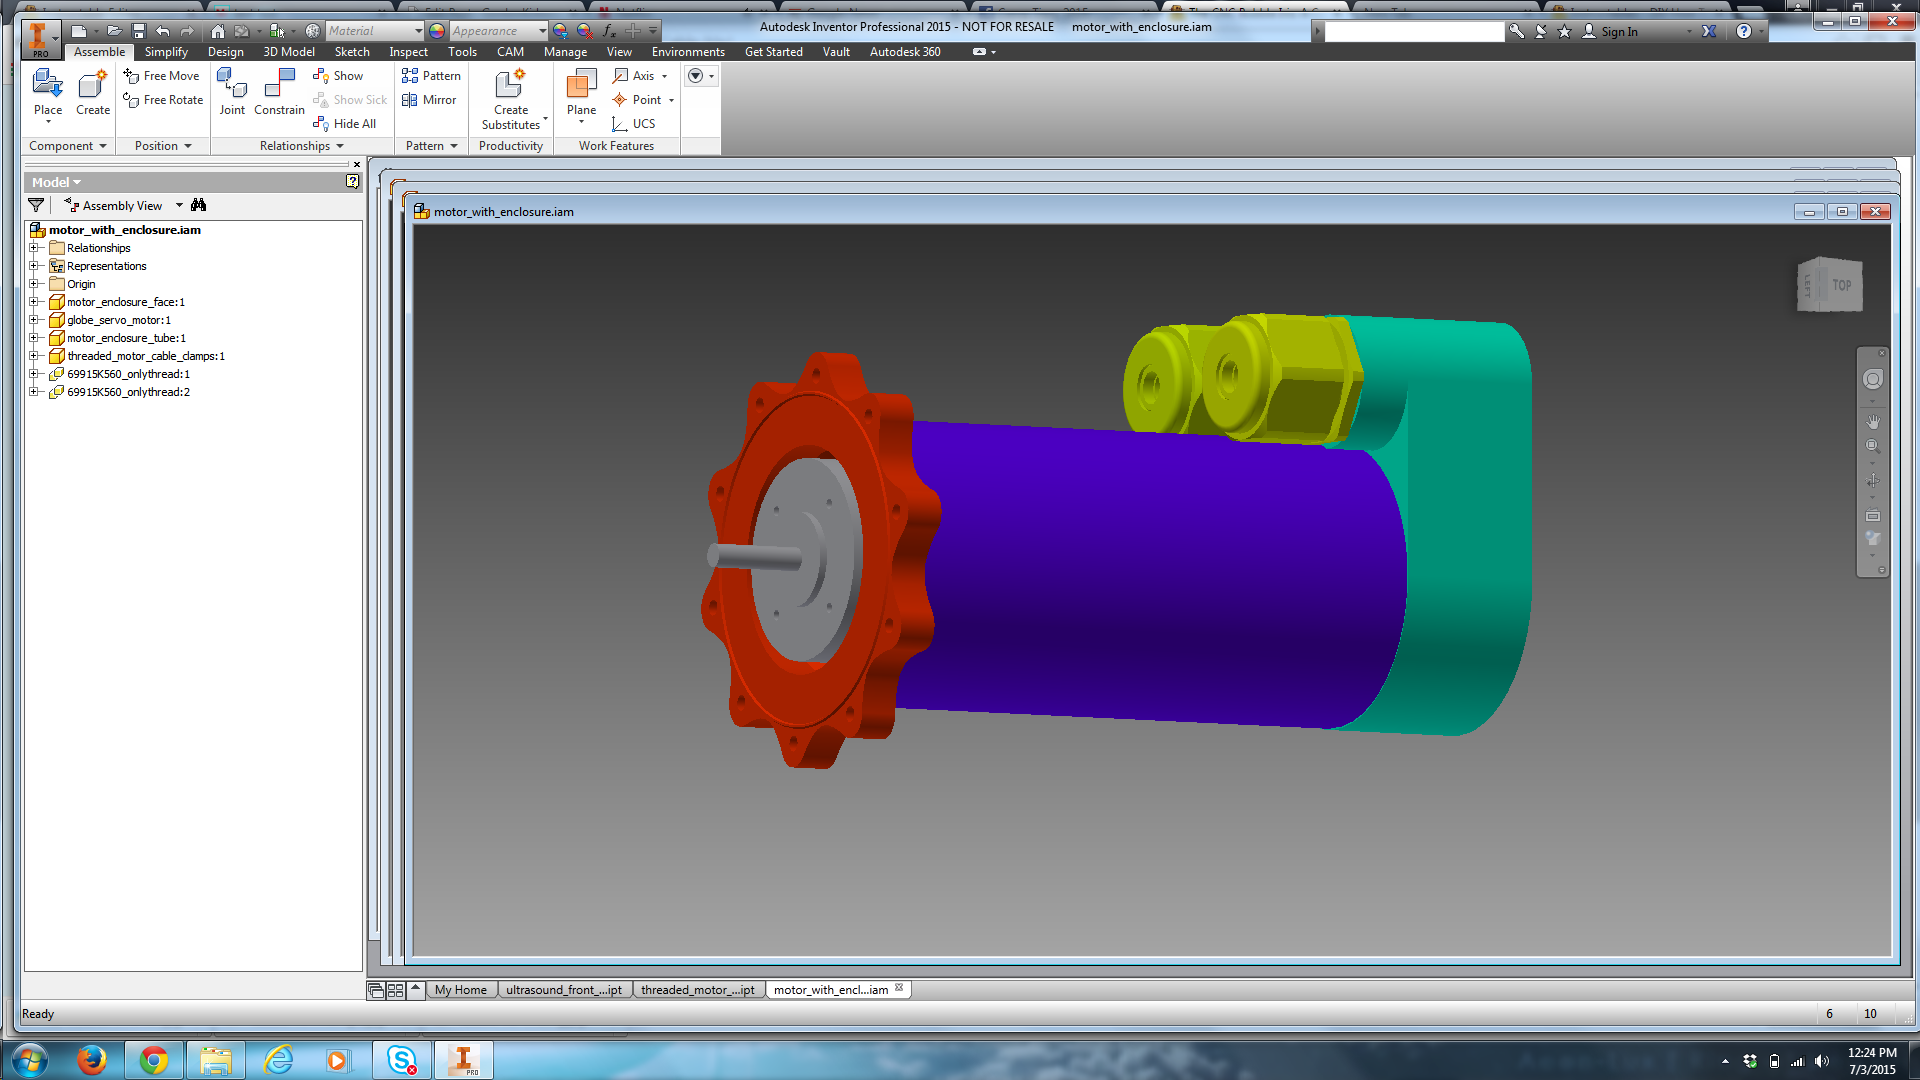Click the Appearance color wheel swatch
Viewport: 1920px width, 1080px height.
click(437, 31)
